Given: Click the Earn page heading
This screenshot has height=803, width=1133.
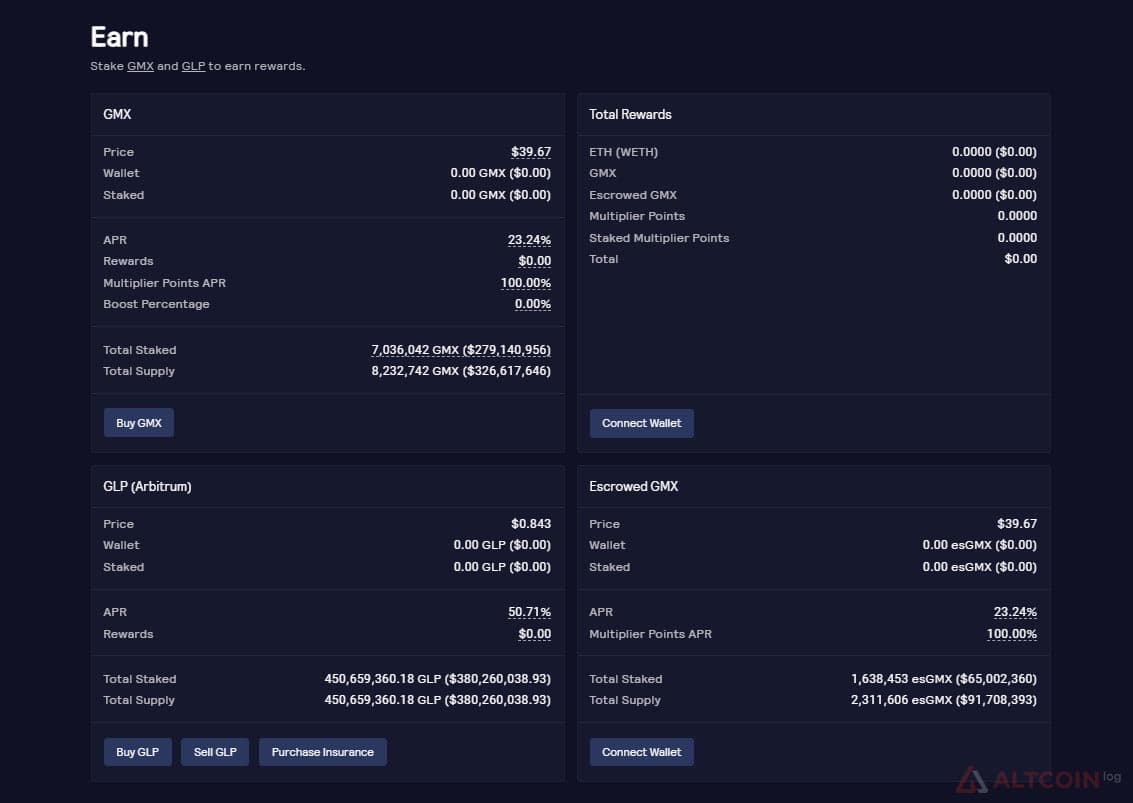Looking at the screenshot, I should click(119, 37).
